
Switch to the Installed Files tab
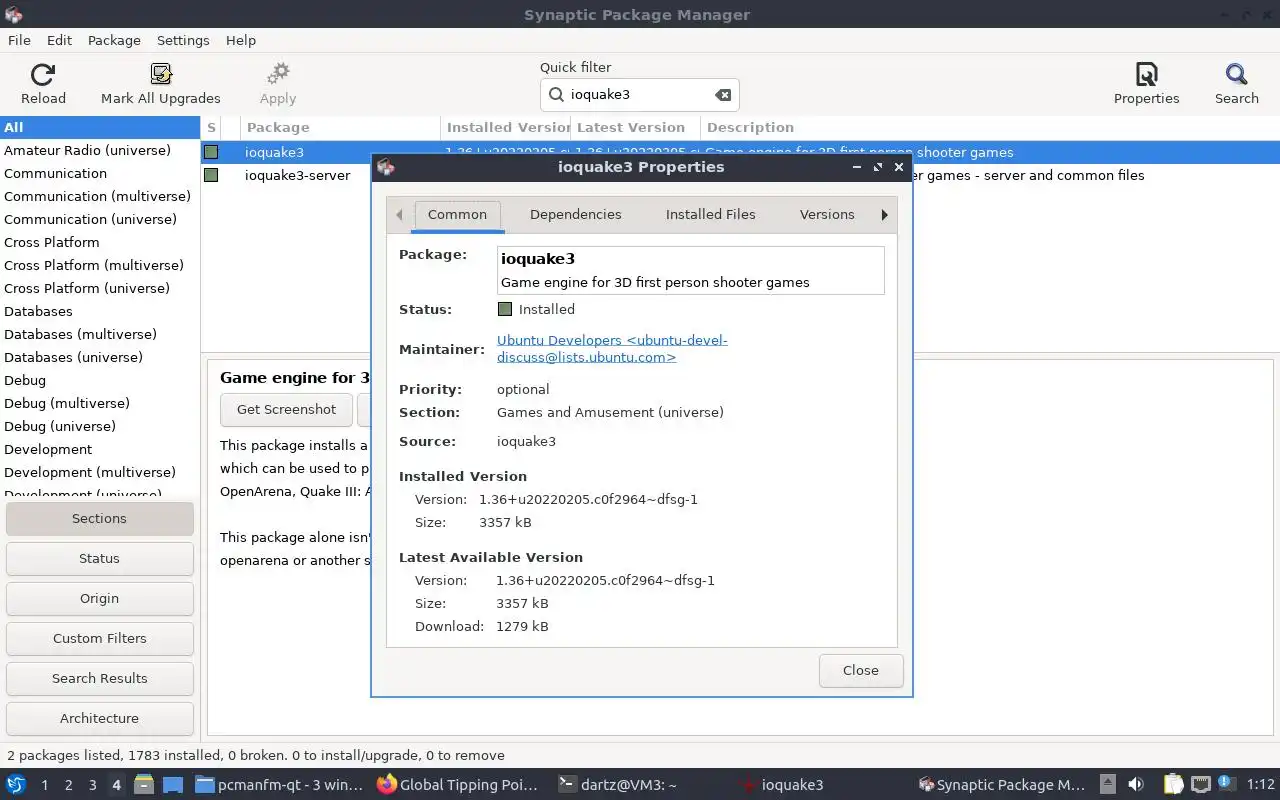[710, 214]
